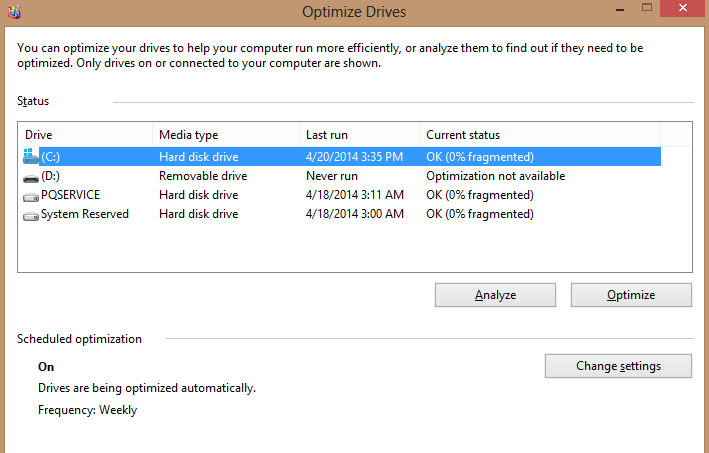The height and width of the screenshot is (453, 709).
Task: Open Change settings for scheduled optimization
Action: 618,366
